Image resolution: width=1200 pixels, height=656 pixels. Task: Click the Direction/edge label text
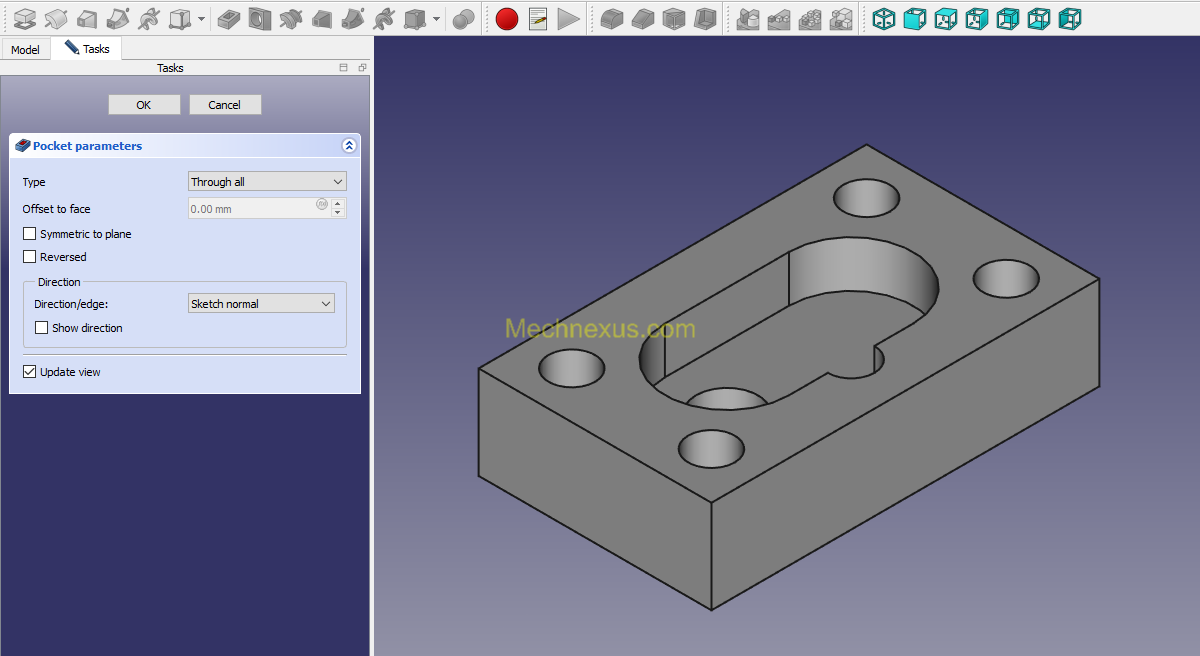click(x=71, y=304)
